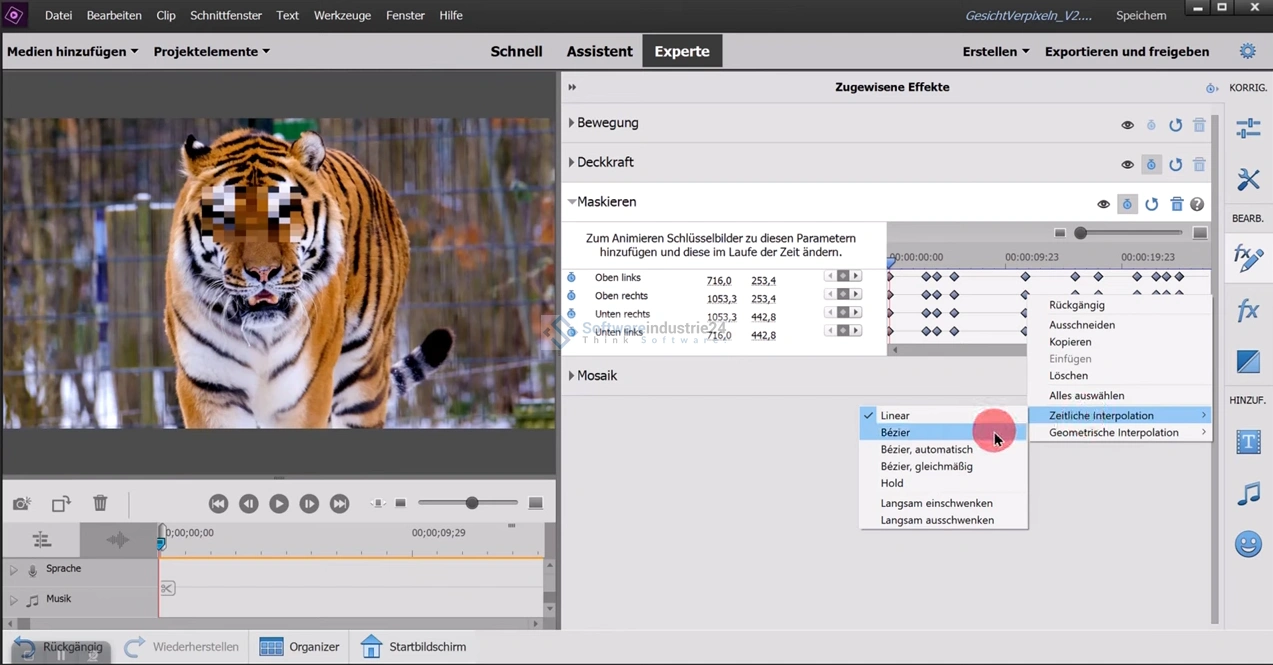Open the tools wrench and screwdriver icon

(1248, 180)
